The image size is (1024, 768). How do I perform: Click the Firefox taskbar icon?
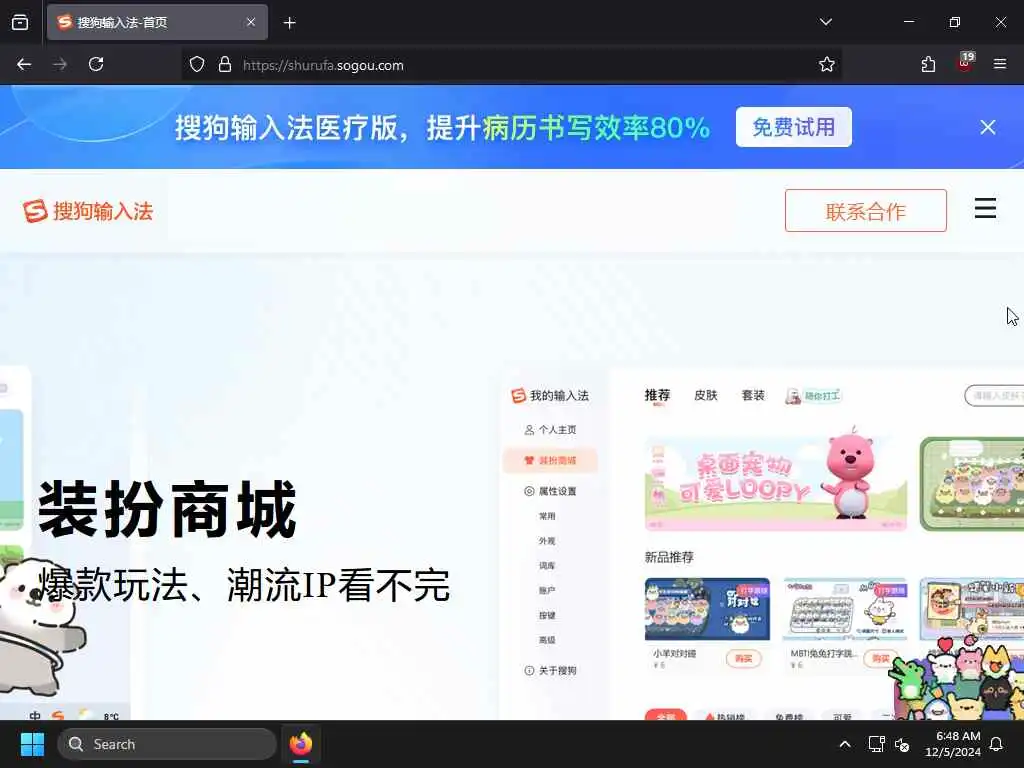point(301,744)
